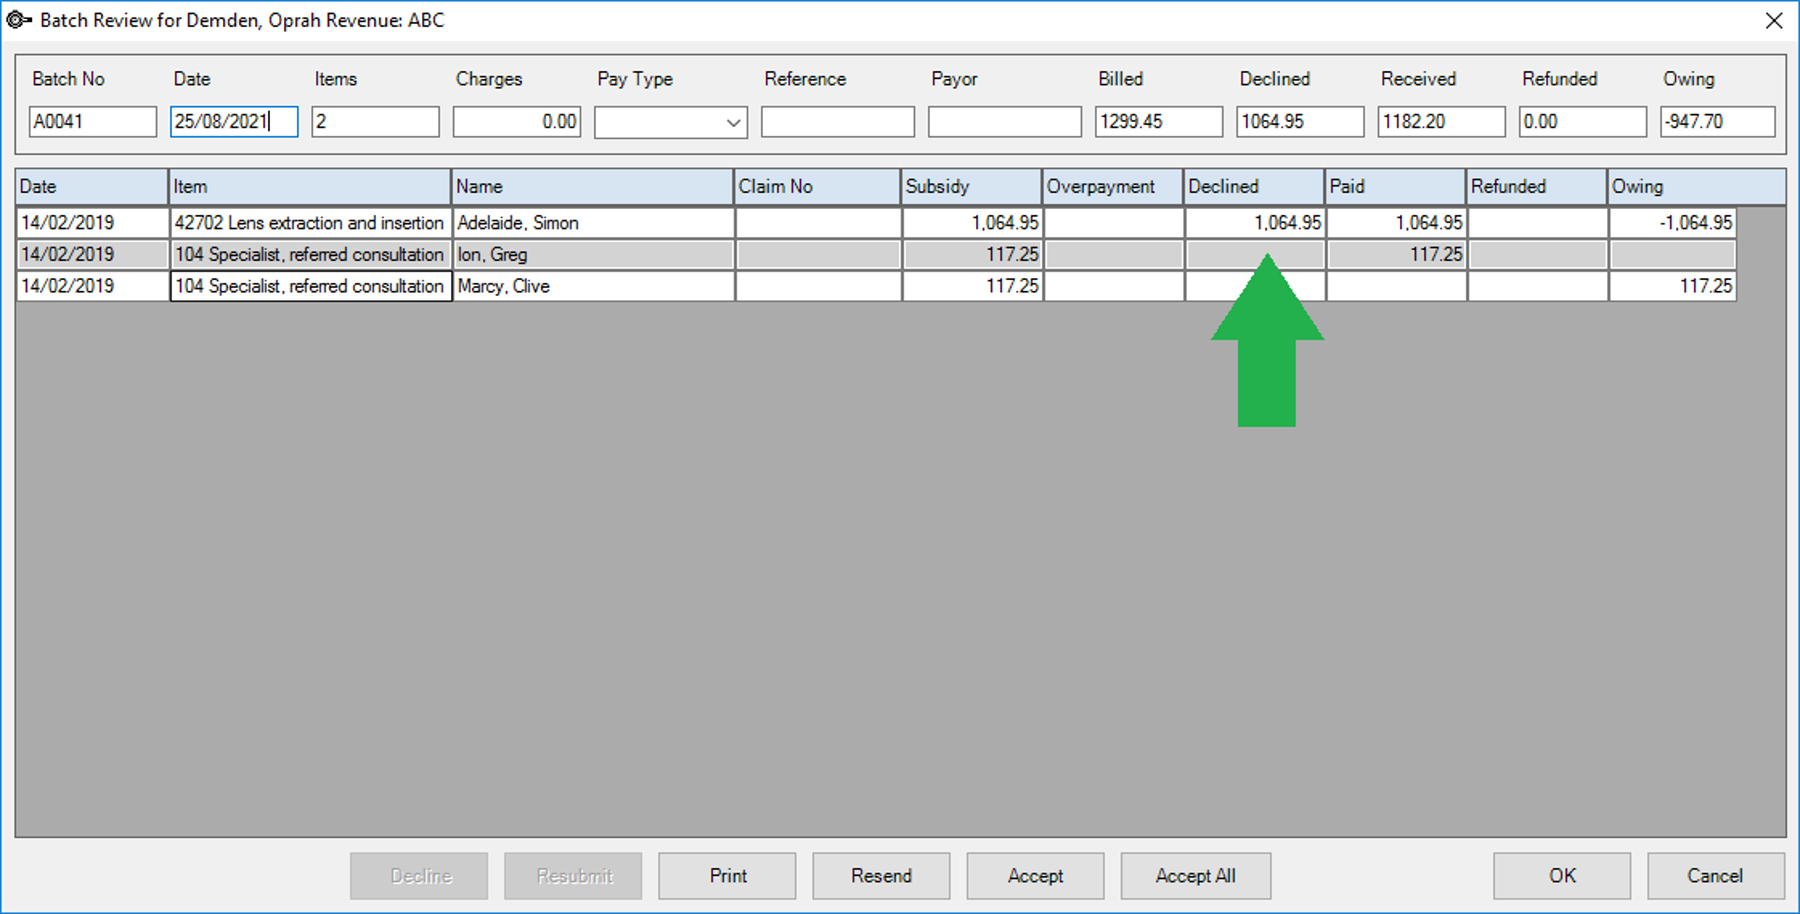Click date cell in Adelaide, Simon row

(x=92, y=223)
